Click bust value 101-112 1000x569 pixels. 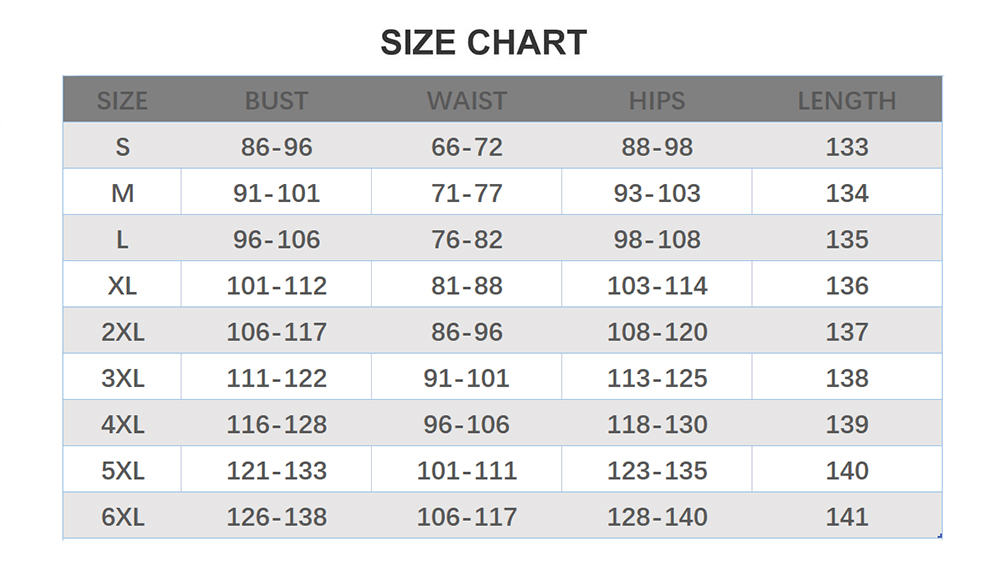click(276, 286)
